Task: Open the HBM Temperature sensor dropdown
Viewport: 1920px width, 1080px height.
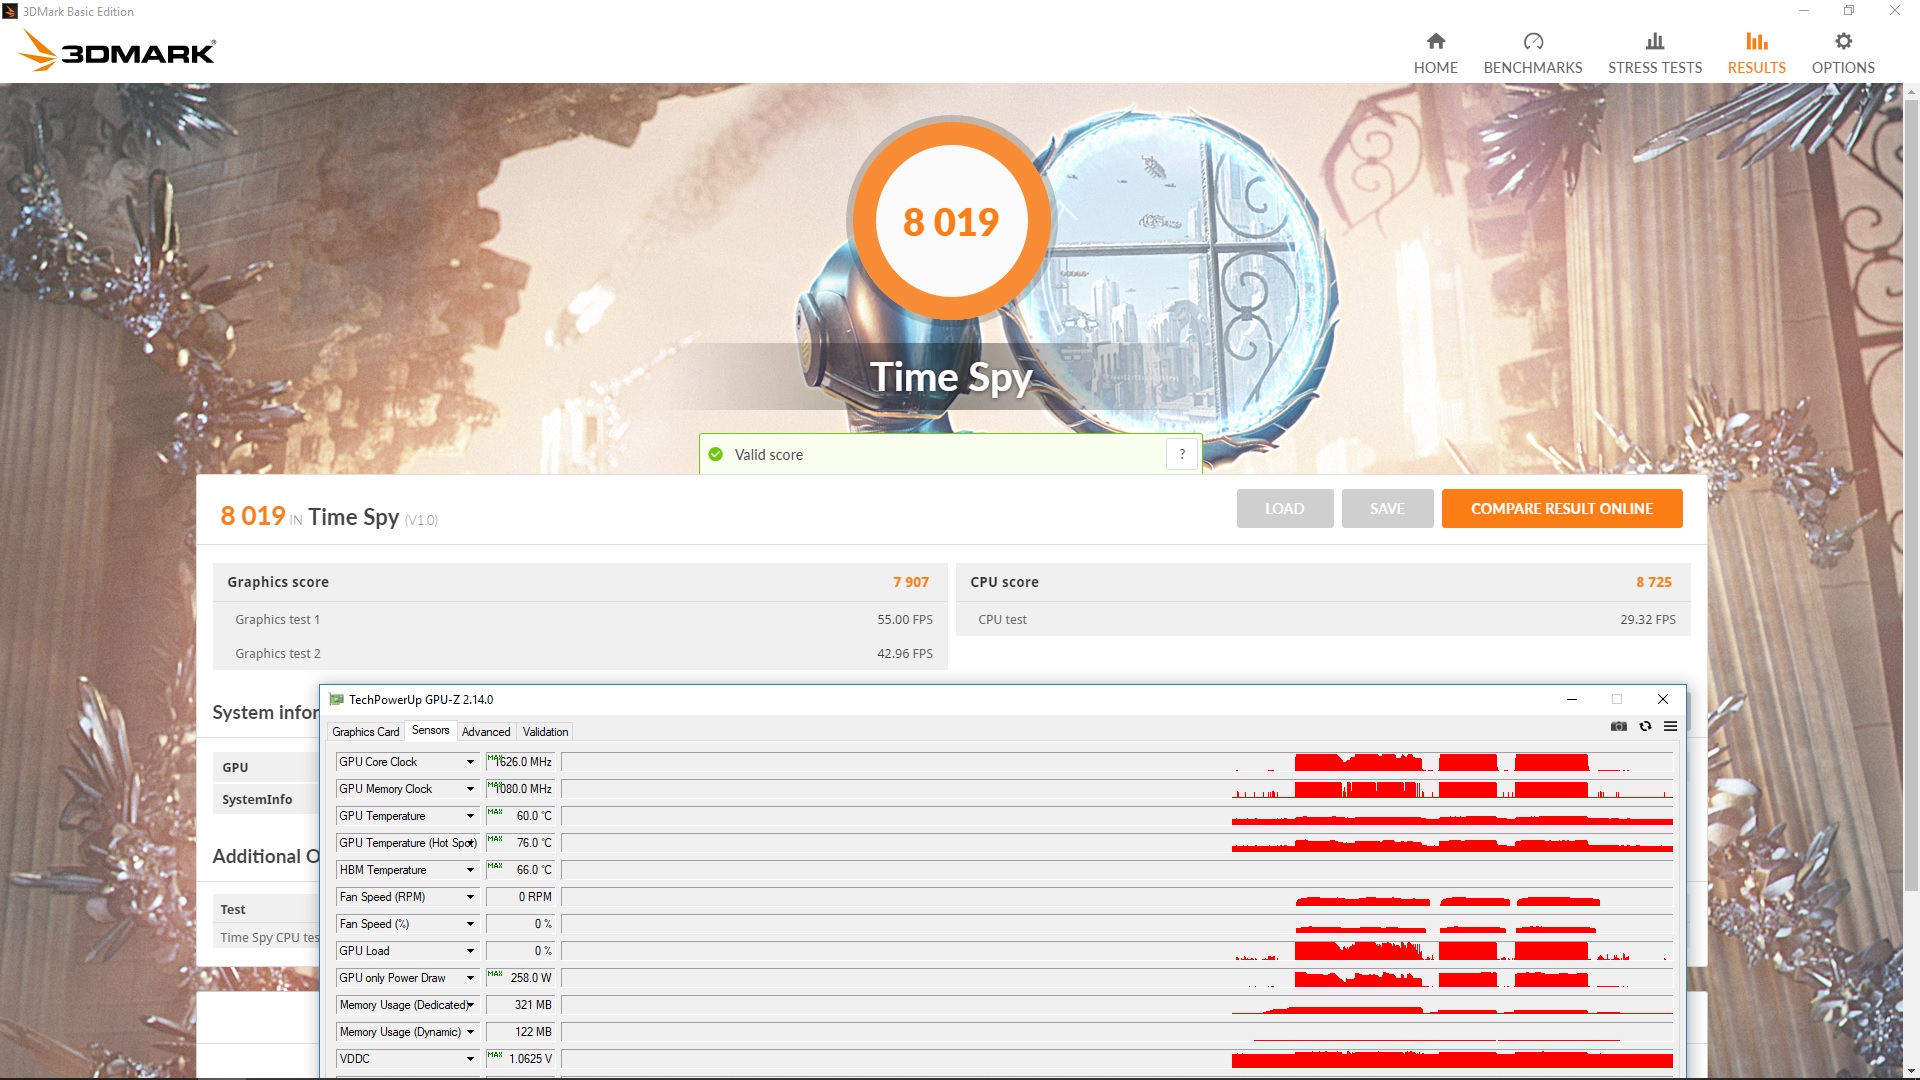Action: point(470,870)
